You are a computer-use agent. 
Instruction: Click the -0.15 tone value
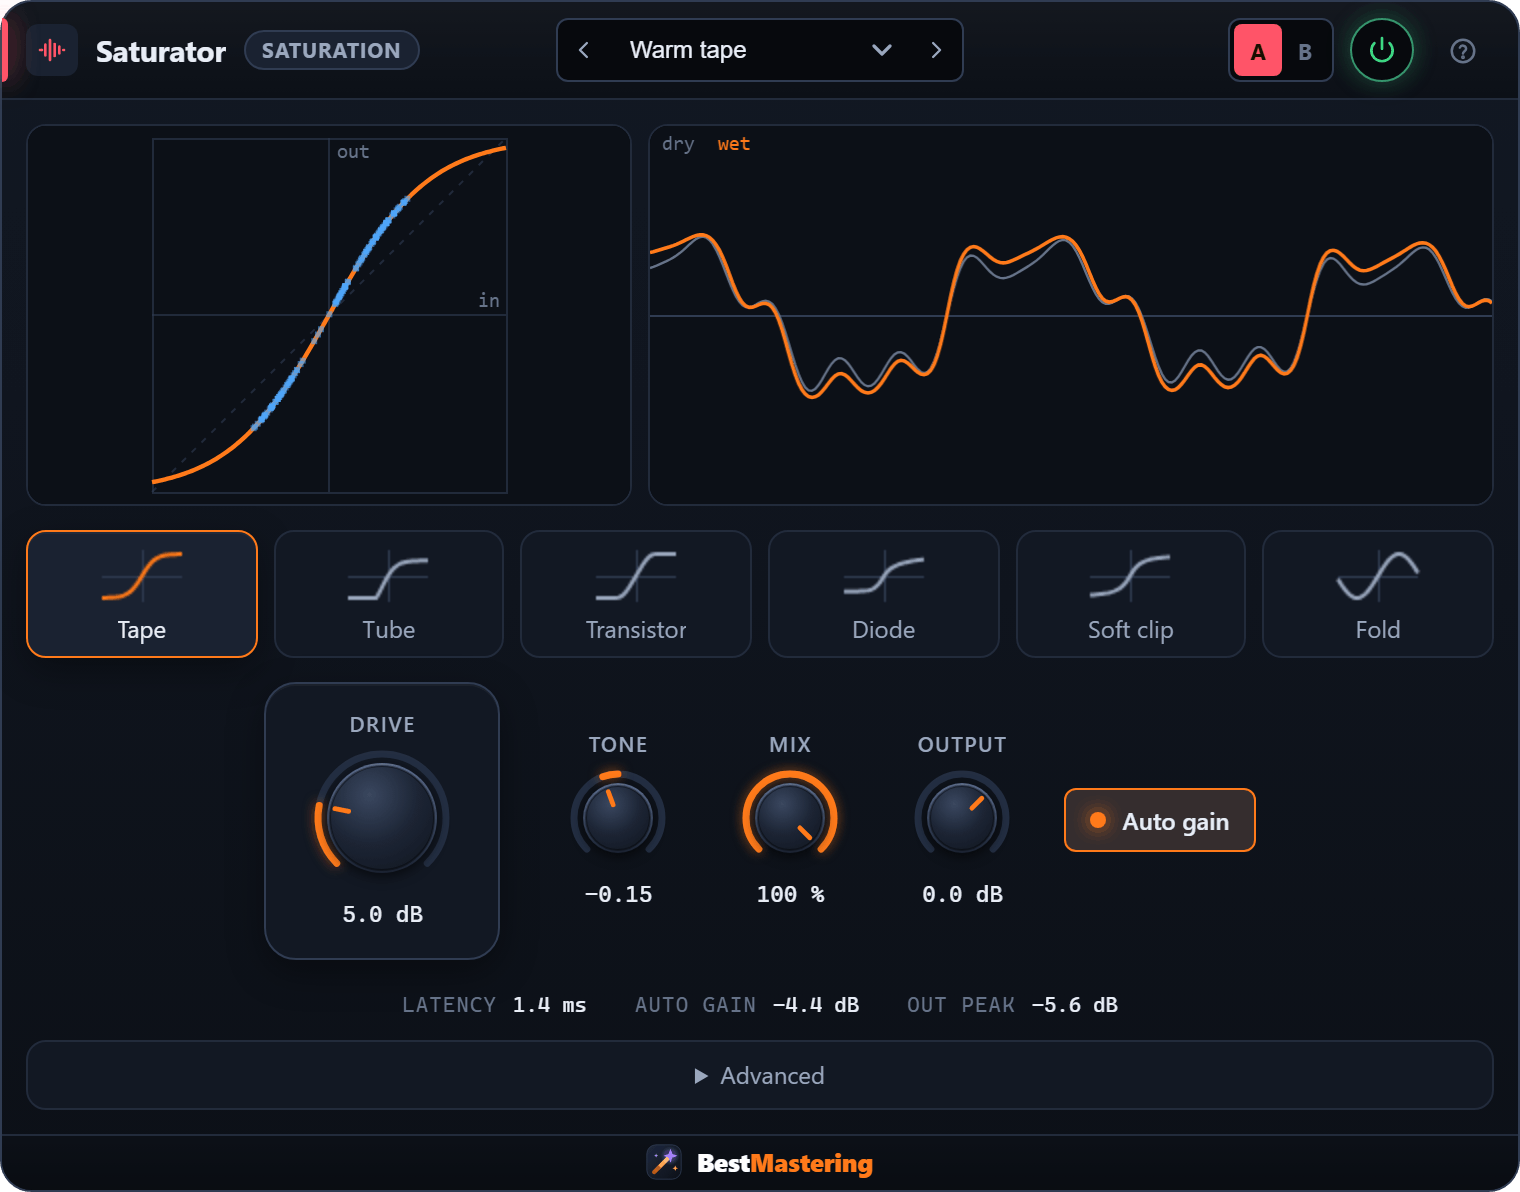click(x=618, y=894)
